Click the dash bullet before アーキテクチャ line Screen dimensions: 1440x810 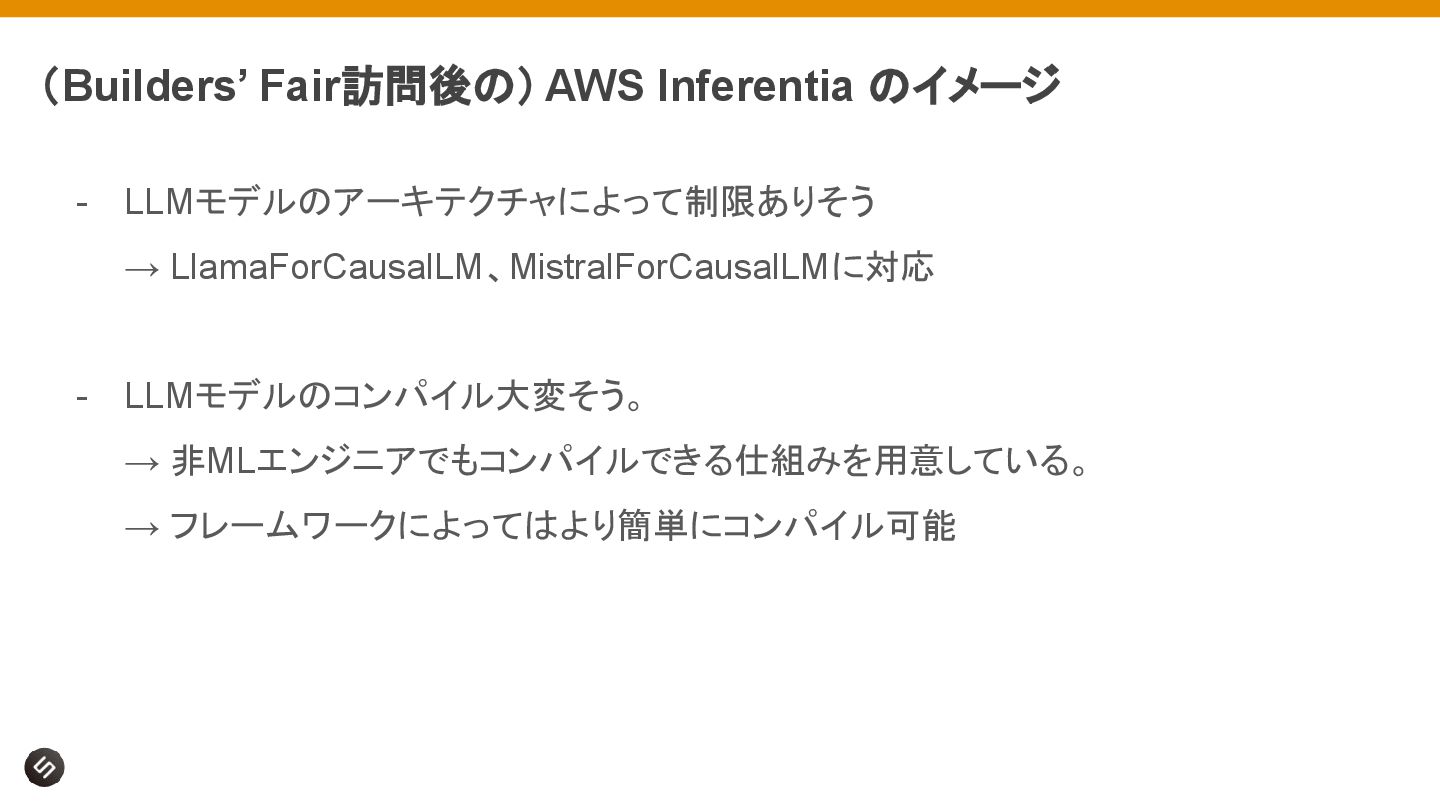pyautogui.click(x=82, y=203)
